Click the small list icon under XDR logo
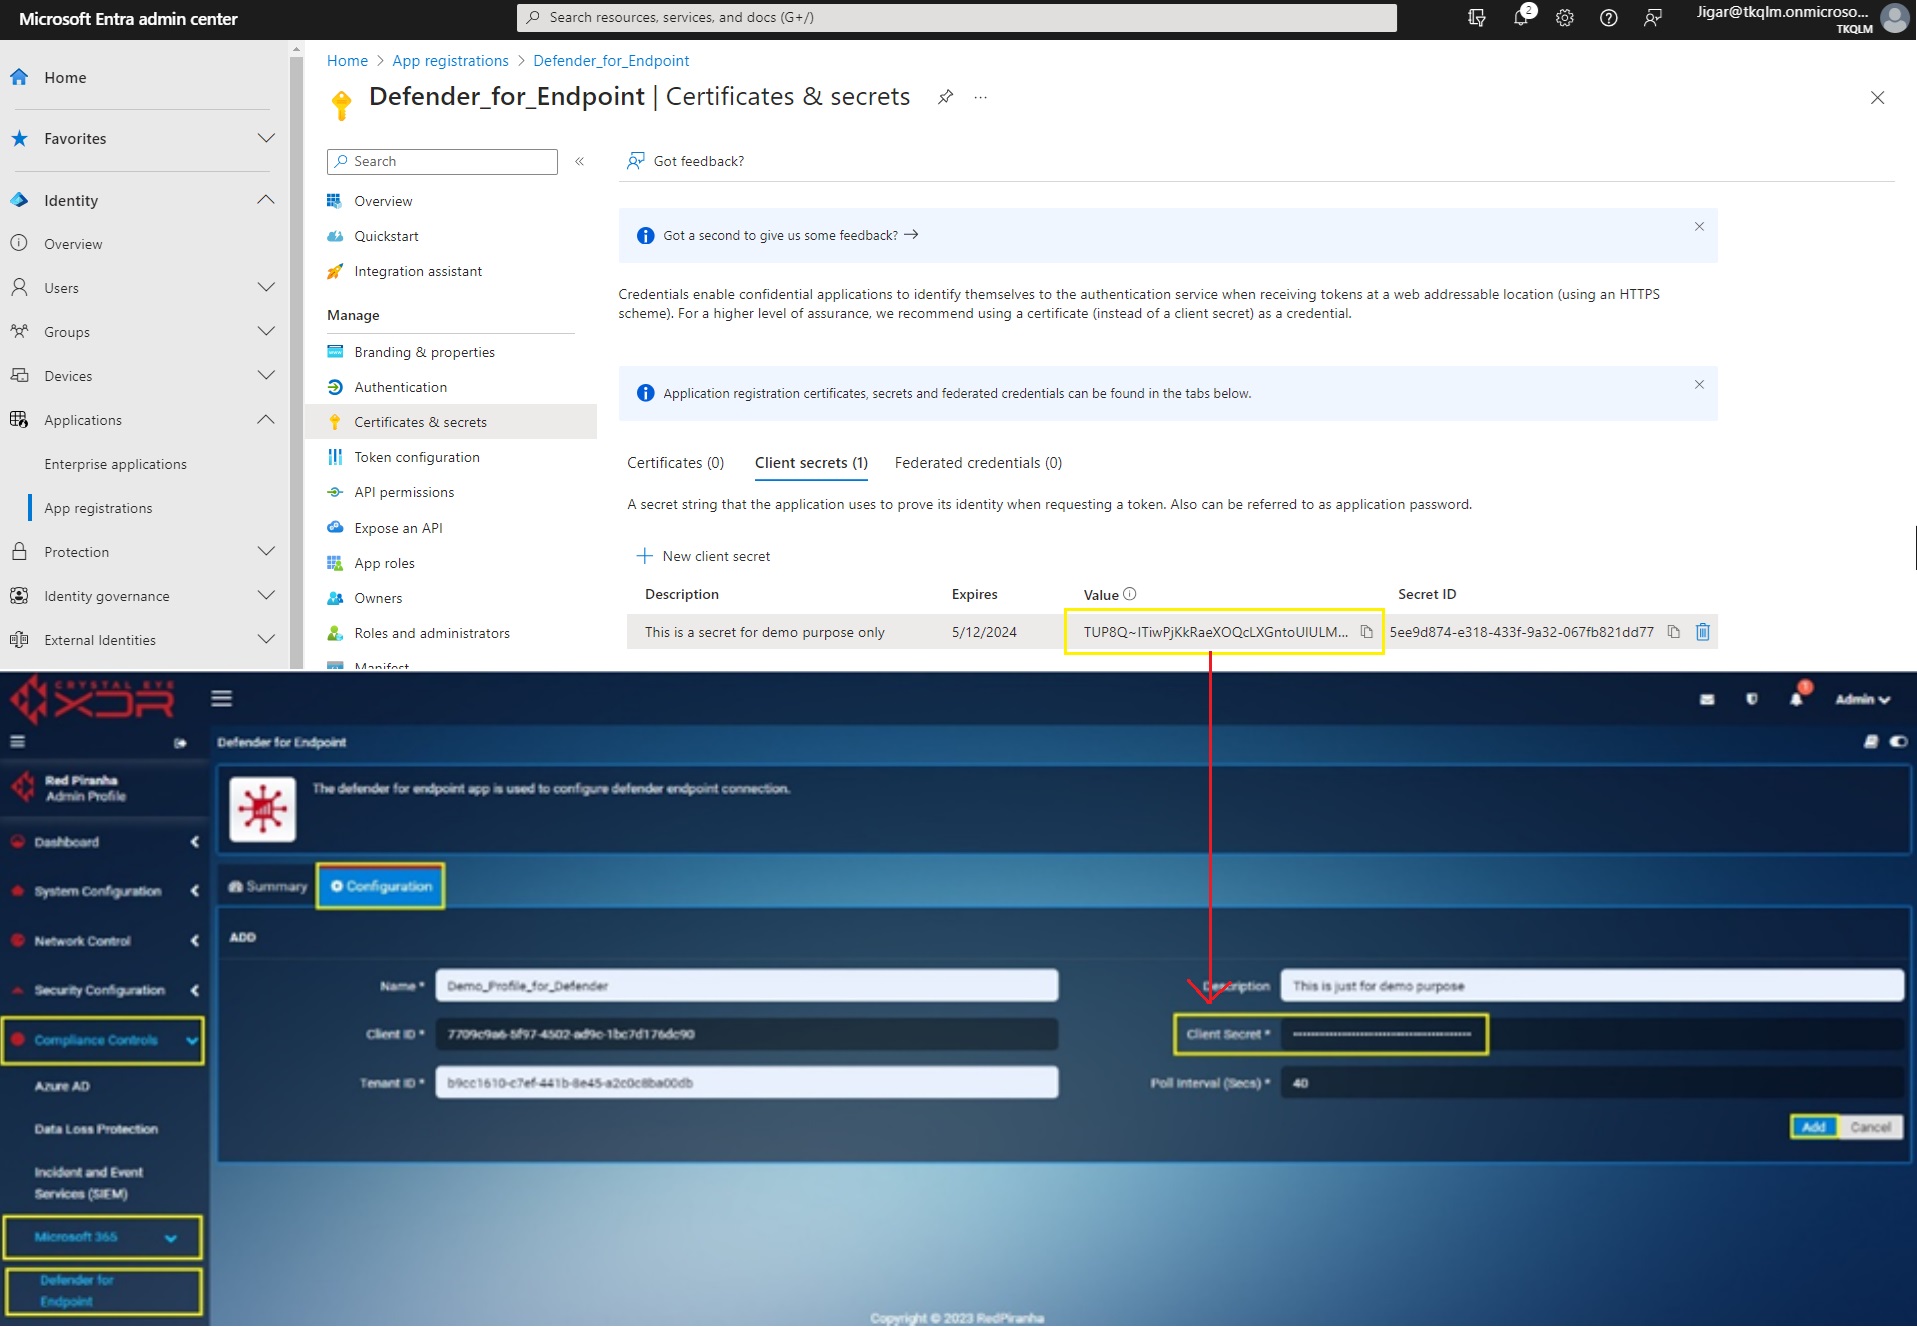 17,742
